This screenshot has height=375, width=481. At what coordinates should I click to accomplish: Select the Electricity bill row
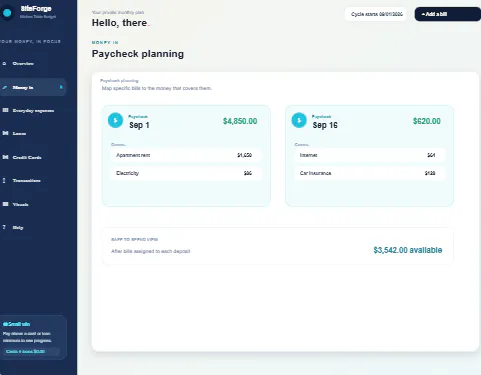186,173
